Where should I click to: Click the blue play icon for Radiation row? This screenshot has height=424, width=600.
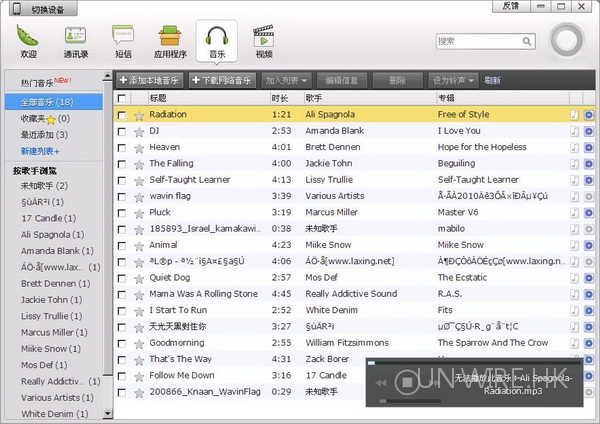(589, 115)
